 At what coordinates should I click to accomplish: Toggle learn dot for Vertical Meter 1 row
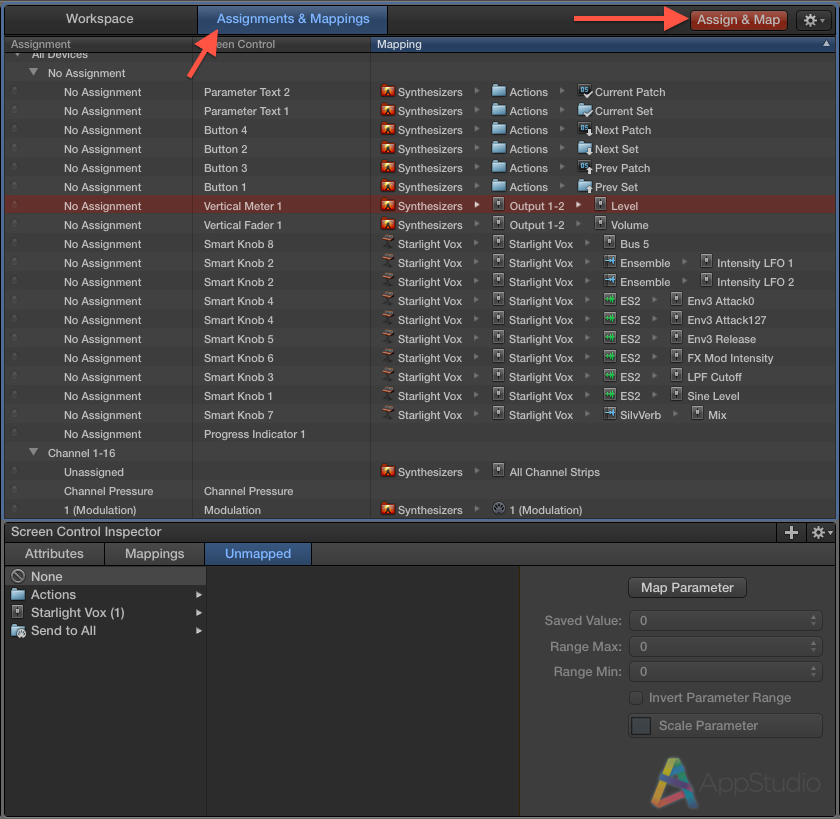coord(14,205)
